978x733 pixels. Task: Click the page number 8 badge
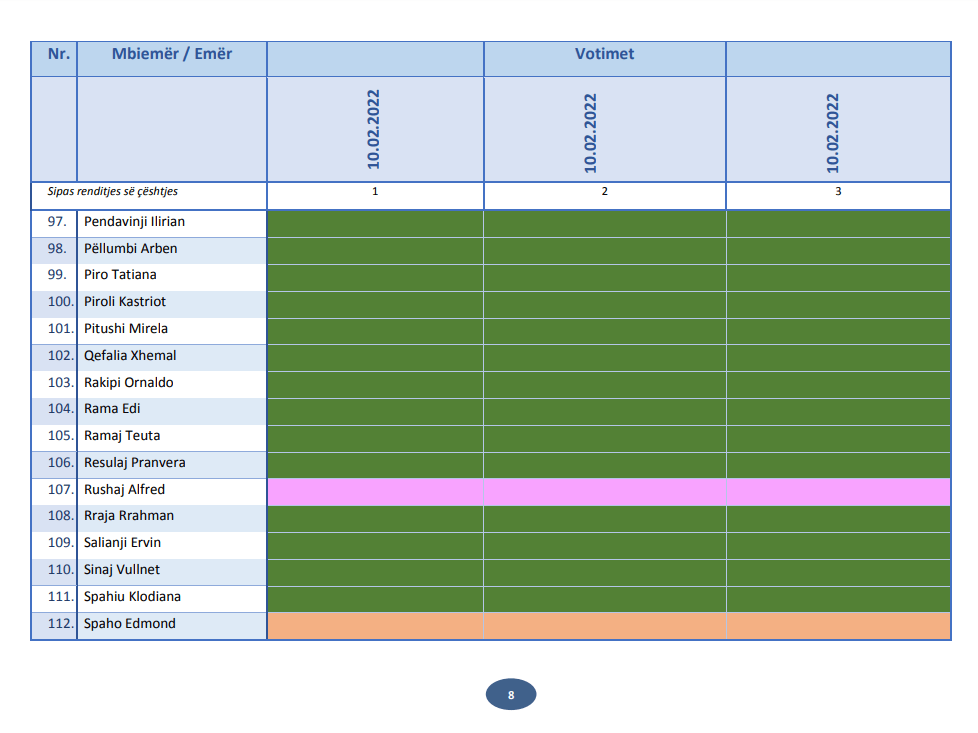[x=511, y=695]
